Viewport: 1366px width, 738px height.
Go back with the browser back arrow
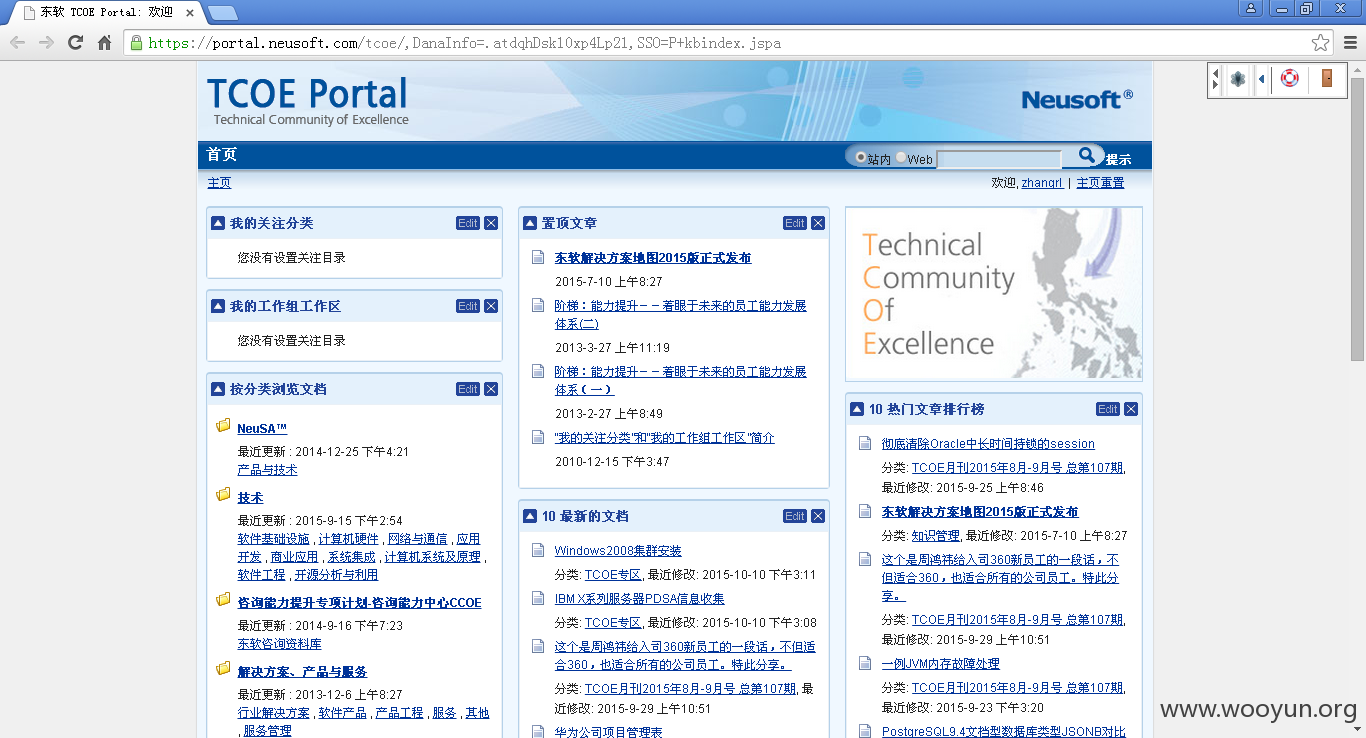coord(17,43)
